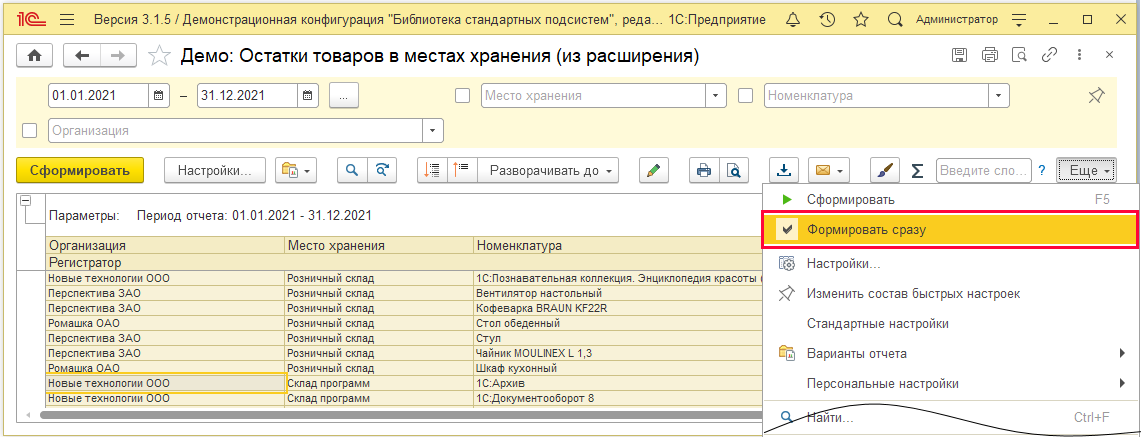Click the Find magnifier toolbar button
The height and width of the screenshot is (437, 1141).
352,170
